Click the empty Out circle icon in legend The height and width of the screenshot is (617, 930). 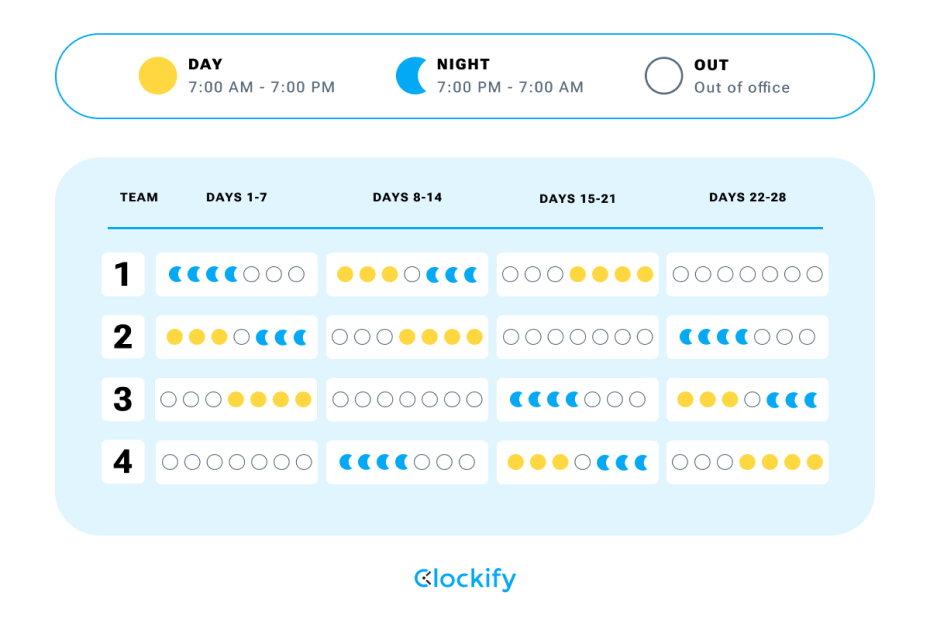tap(663, 76)
